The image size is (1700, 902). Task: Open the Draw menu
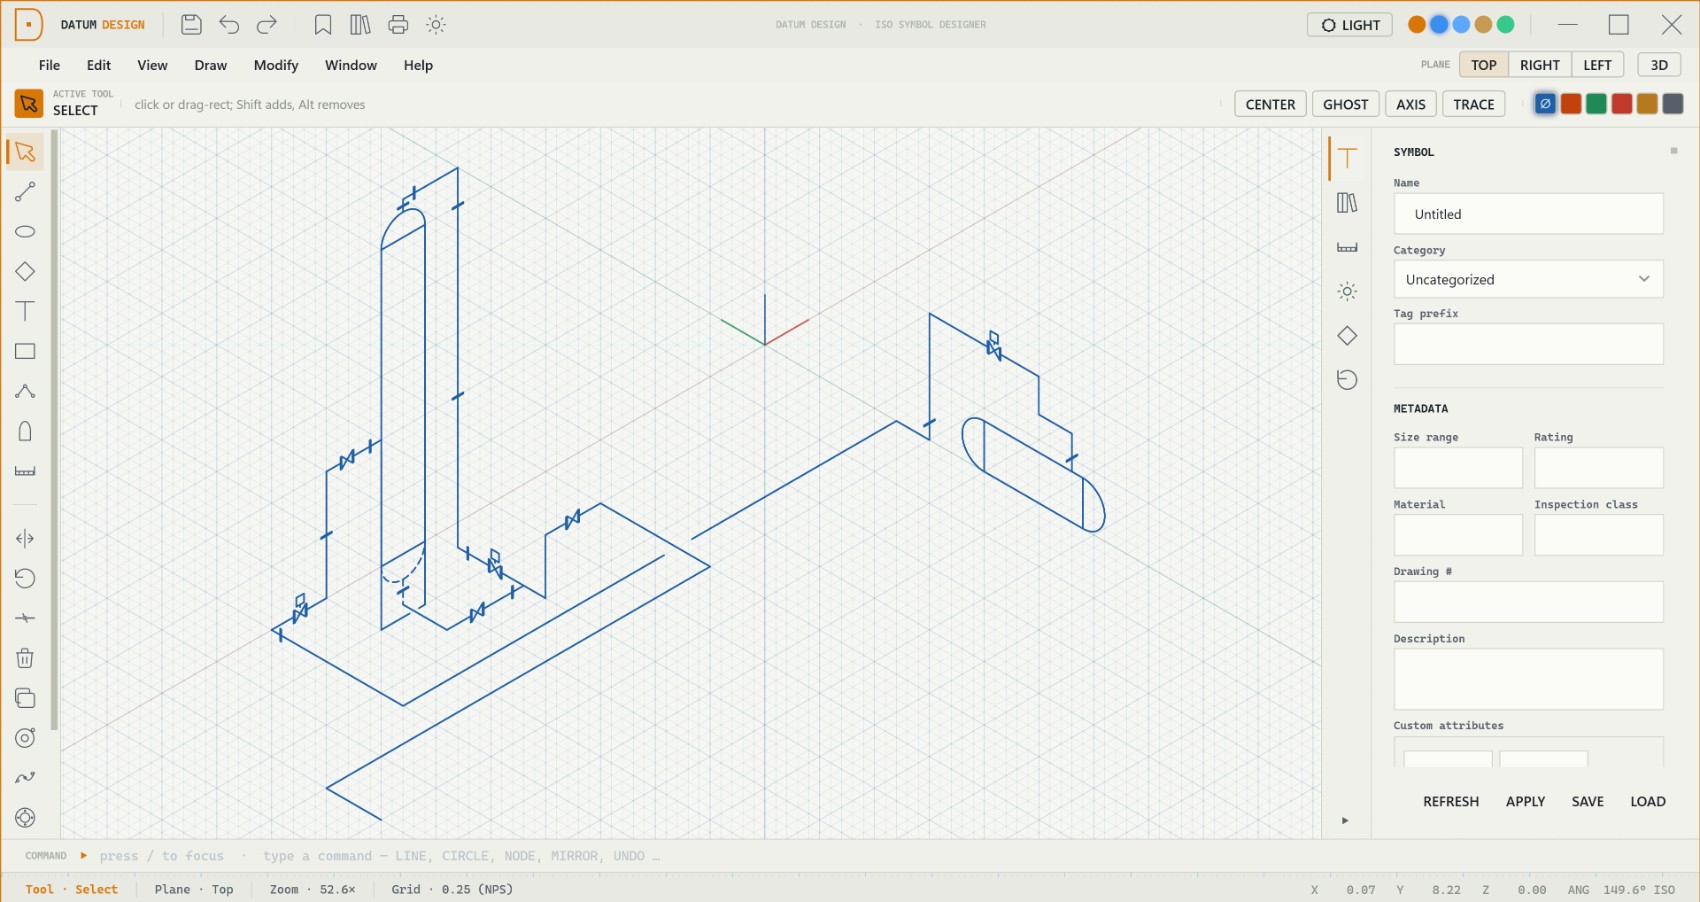pos(210,65)
